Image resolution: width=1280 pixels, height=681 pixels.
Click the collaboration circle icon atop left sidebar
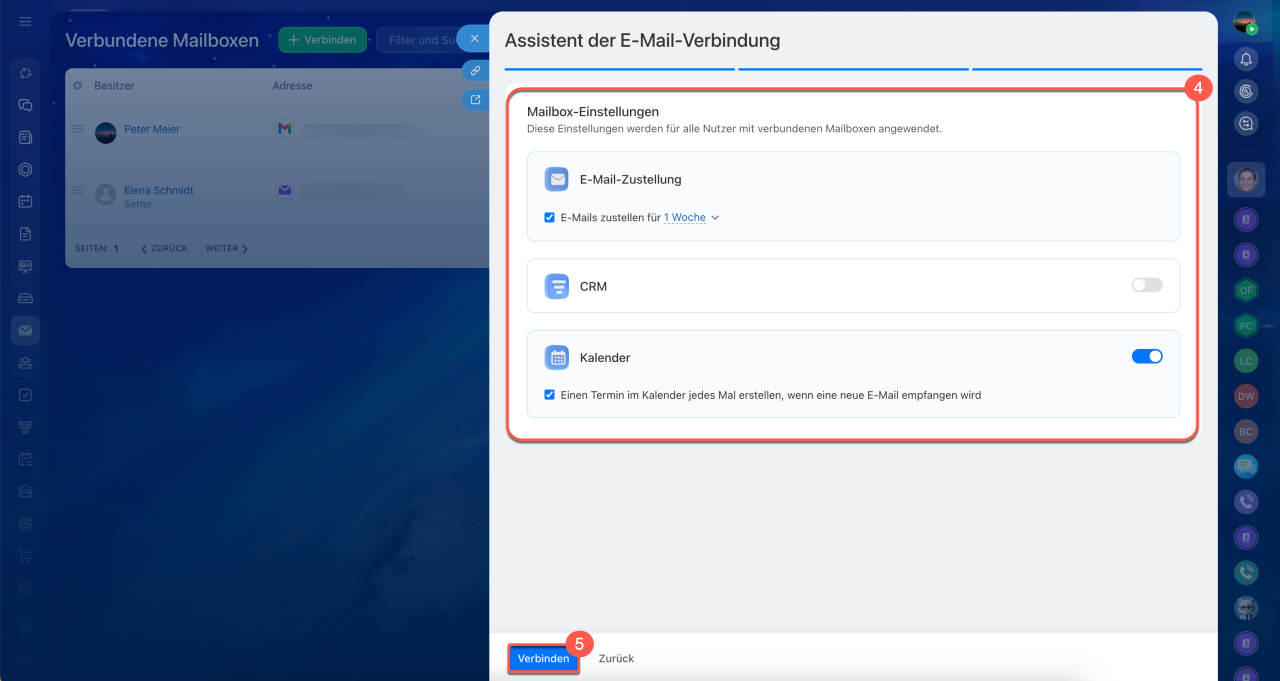click(26, 73)
